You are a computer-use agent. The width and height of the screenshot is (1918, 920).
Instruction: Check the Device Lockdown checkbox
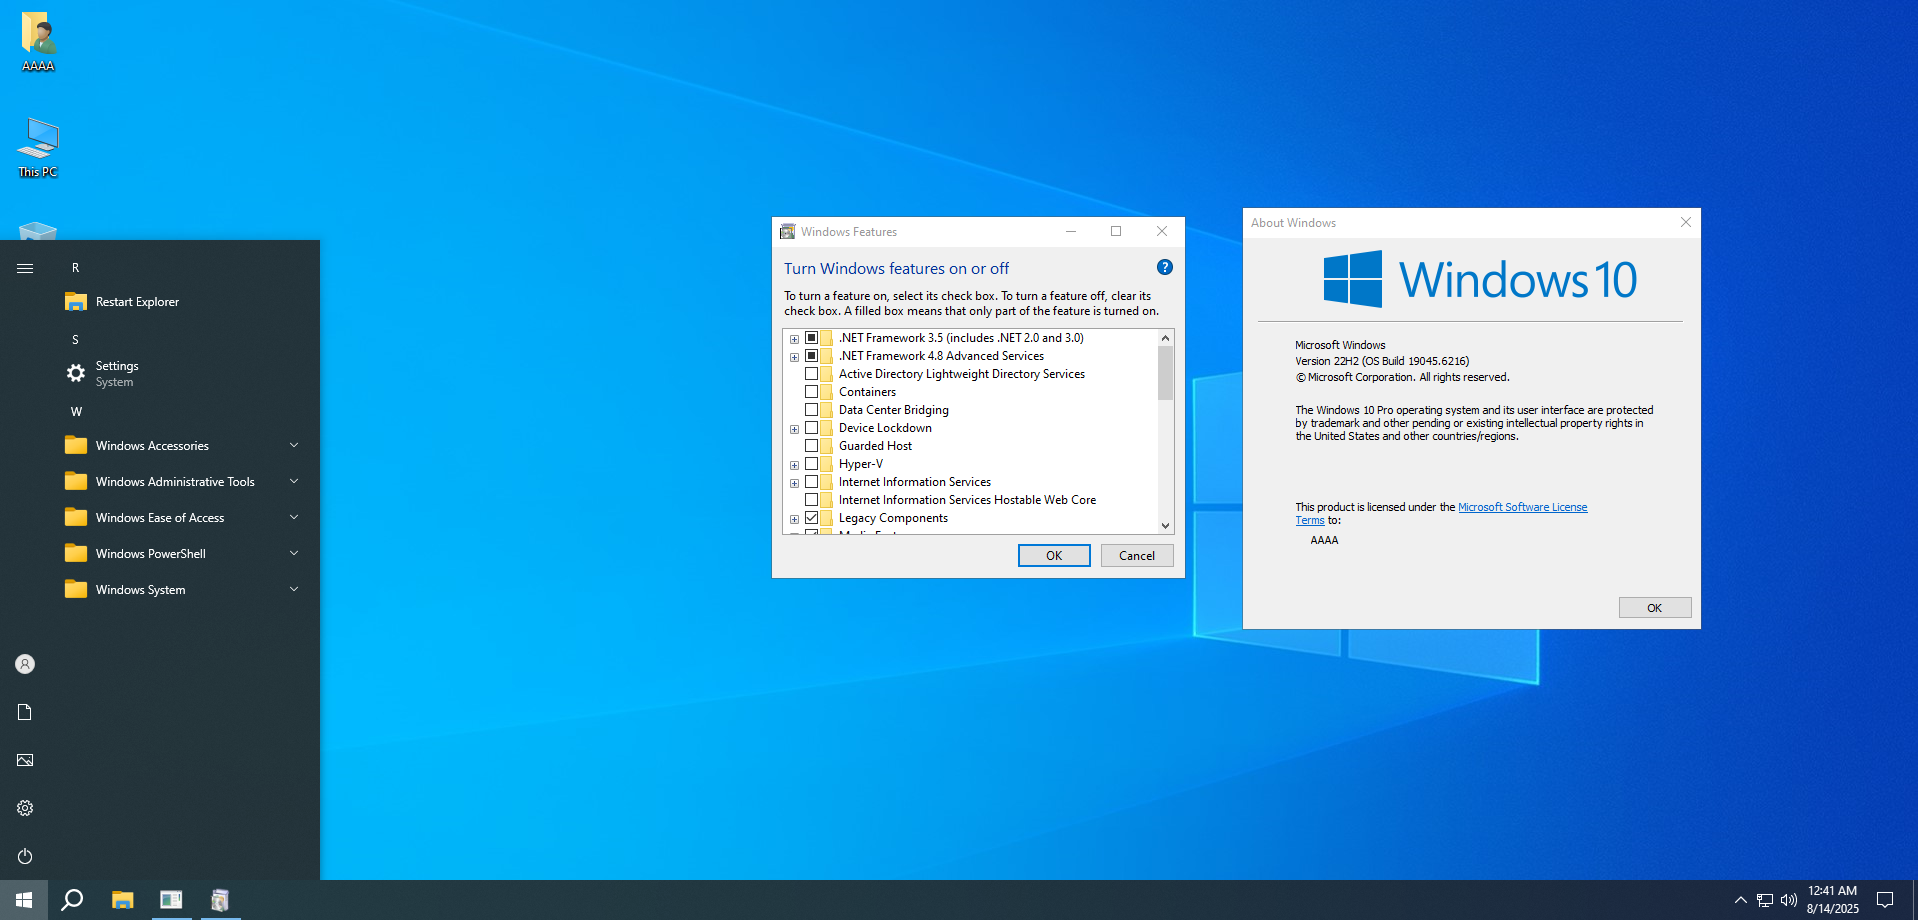click(812, 428)
